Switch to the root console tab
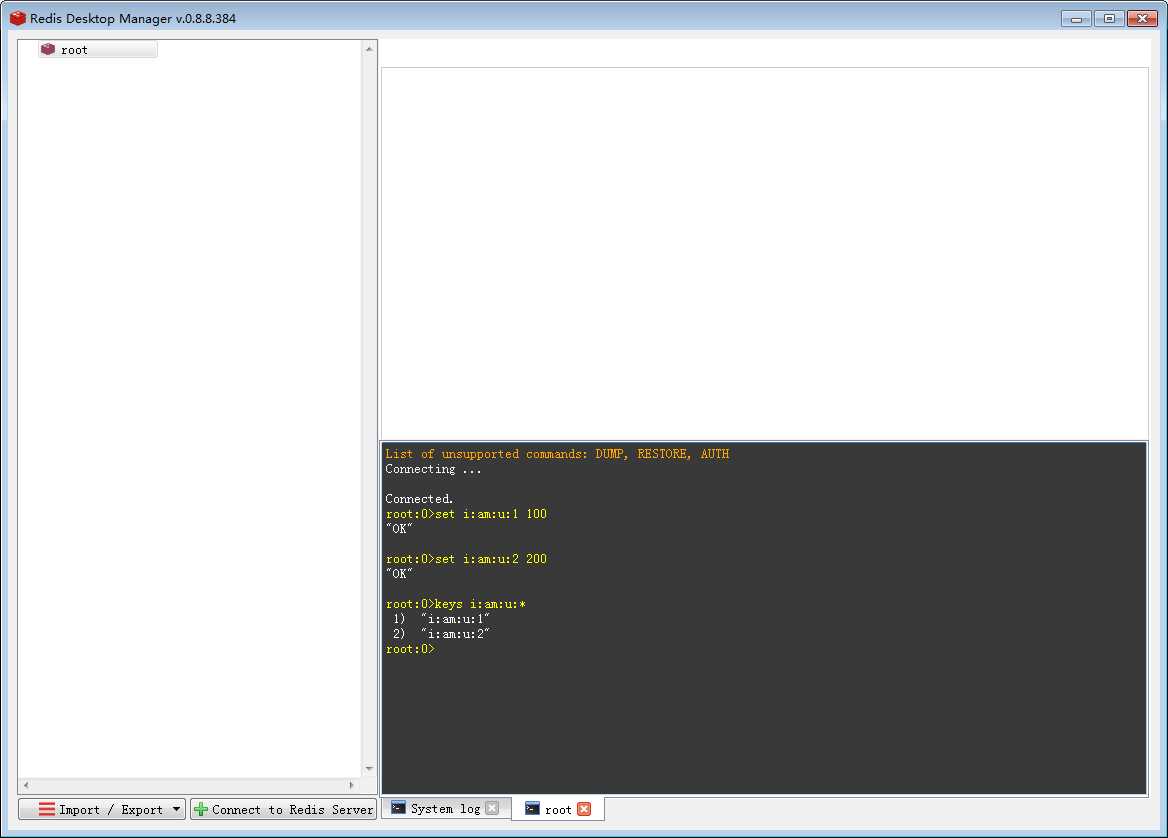 558,809
